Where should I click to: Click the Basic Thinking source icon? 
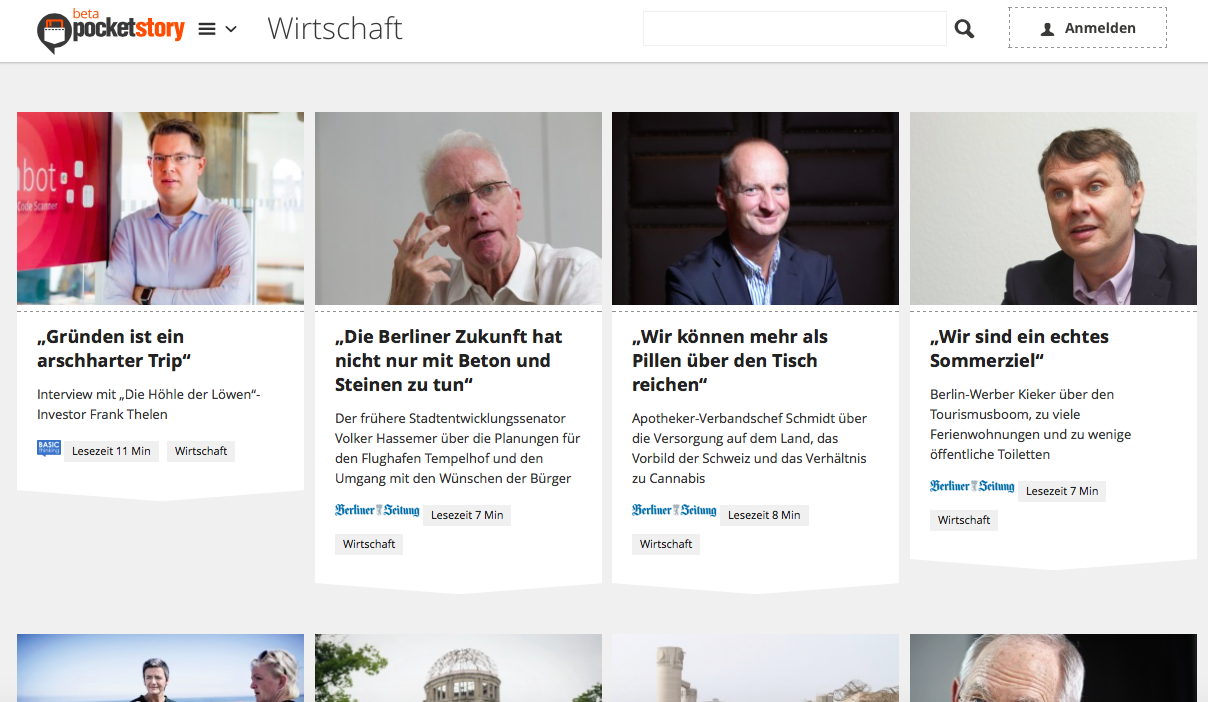[49, 449]
